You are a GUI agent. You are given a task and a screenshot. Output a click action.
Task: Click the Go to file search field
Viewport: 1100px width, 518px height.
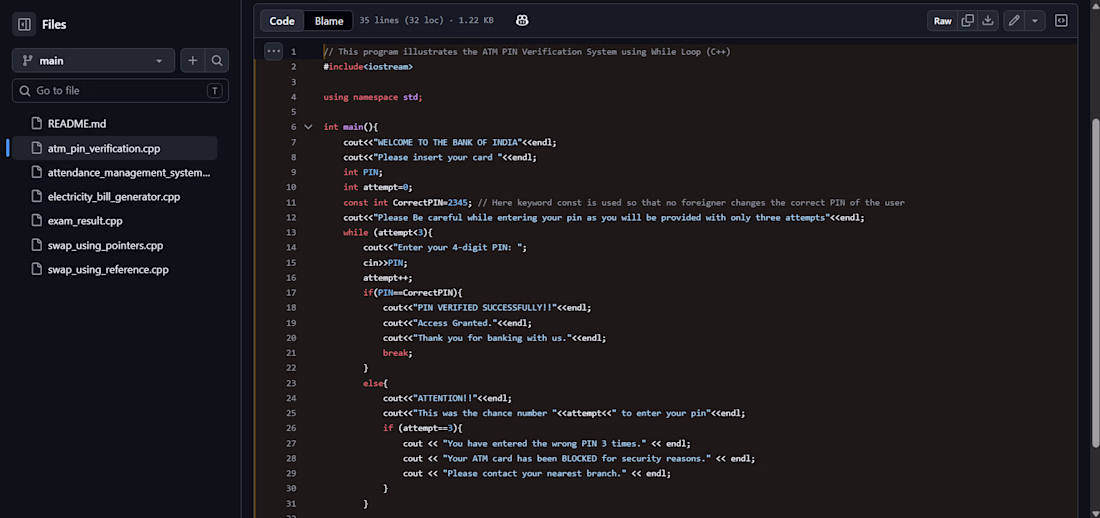(120, 91)
